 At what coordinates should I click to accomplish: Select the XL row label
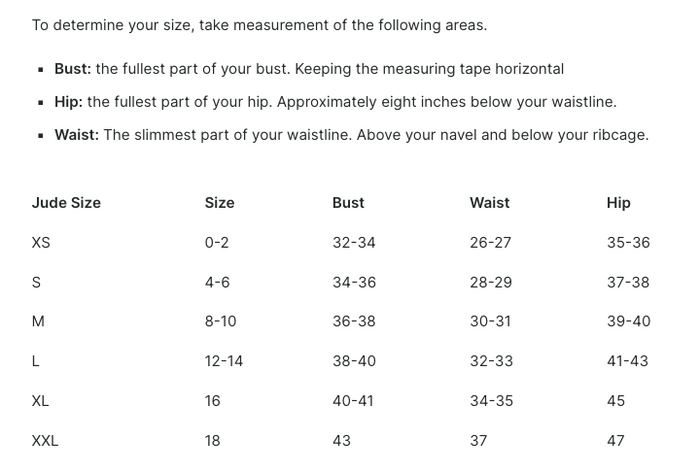[x=40, y=401]
